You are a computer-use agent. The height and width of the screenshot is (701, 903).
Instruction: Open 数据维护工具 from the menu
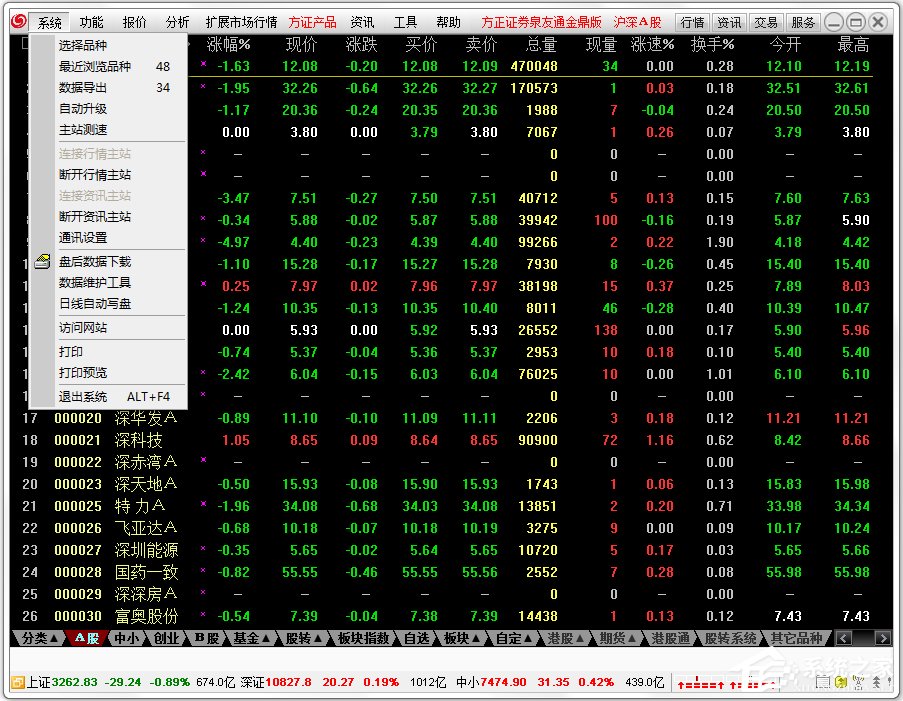tap(108, 283)
